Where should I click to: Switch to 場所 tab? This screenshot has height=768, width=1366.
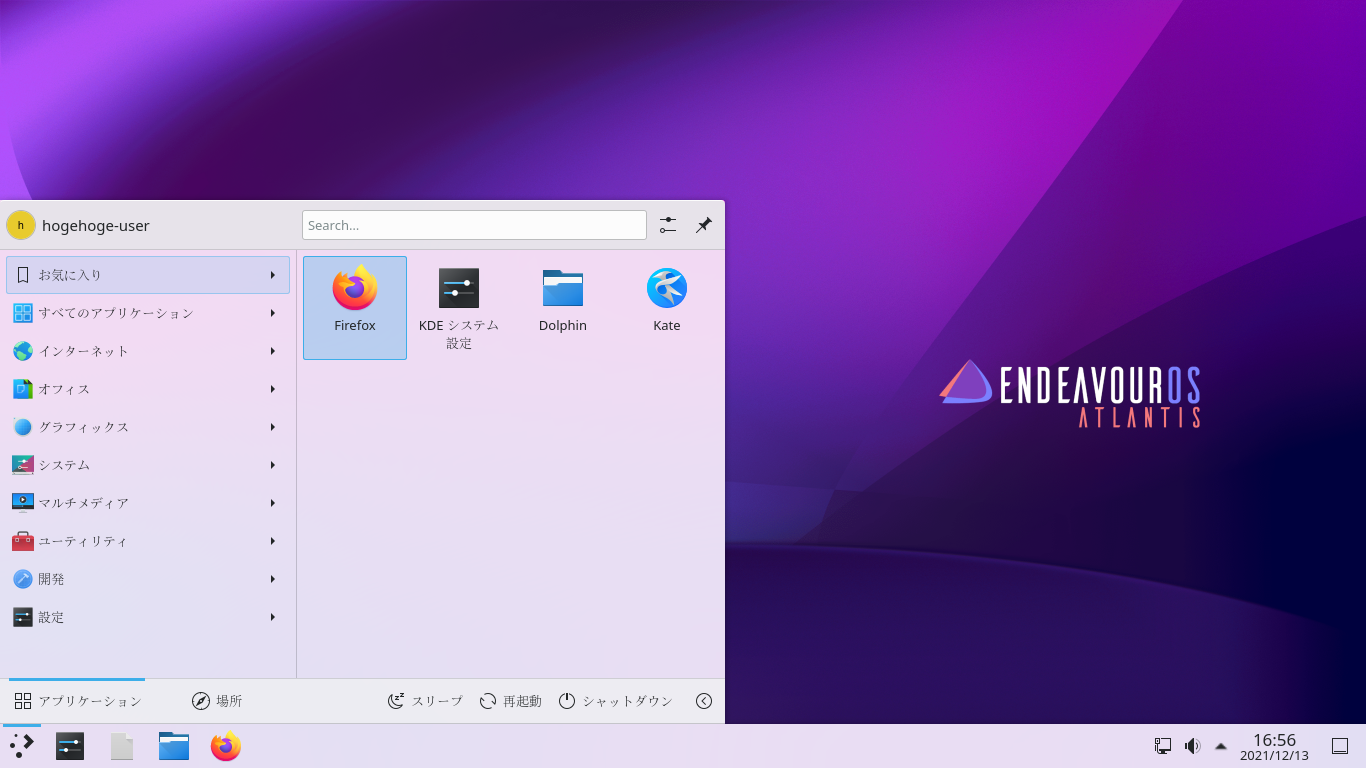click(217, 701)
